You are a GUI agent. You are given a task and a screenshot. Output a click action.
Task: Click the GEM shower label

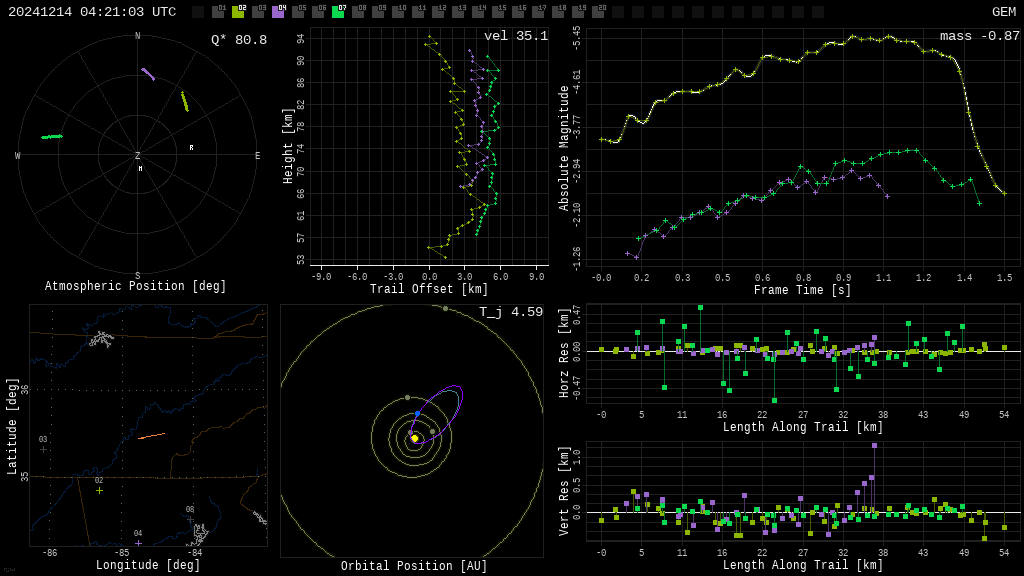point(1003,12)
